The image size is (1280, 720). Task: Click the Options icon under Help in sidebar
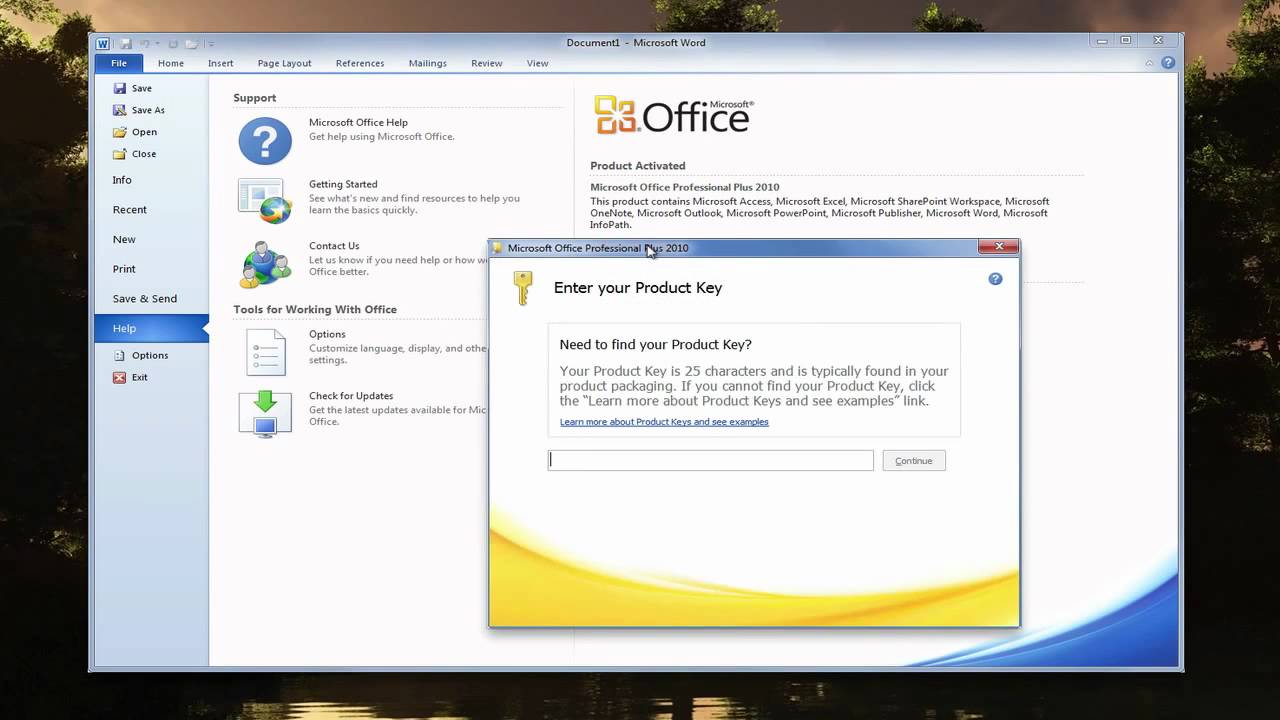point(120,355)
